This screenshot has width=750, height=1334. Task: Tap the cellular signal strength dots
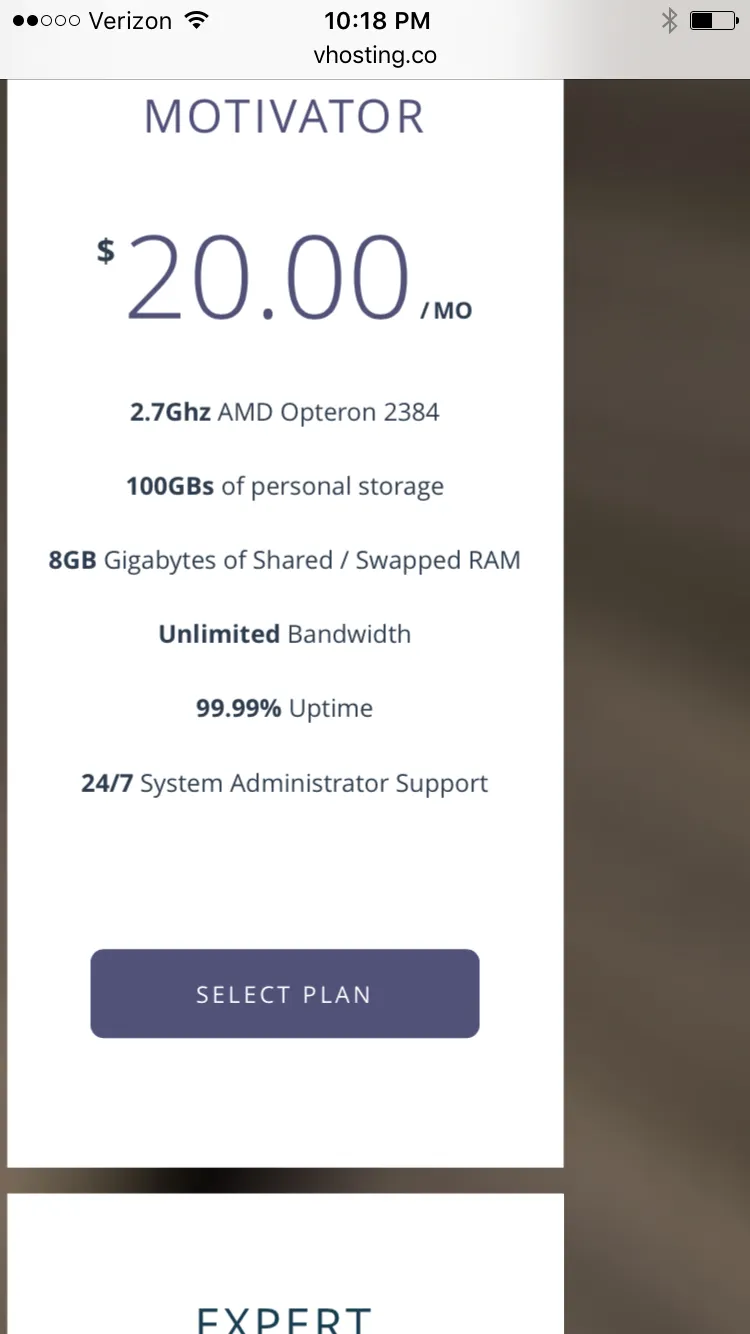coord(46,21)
